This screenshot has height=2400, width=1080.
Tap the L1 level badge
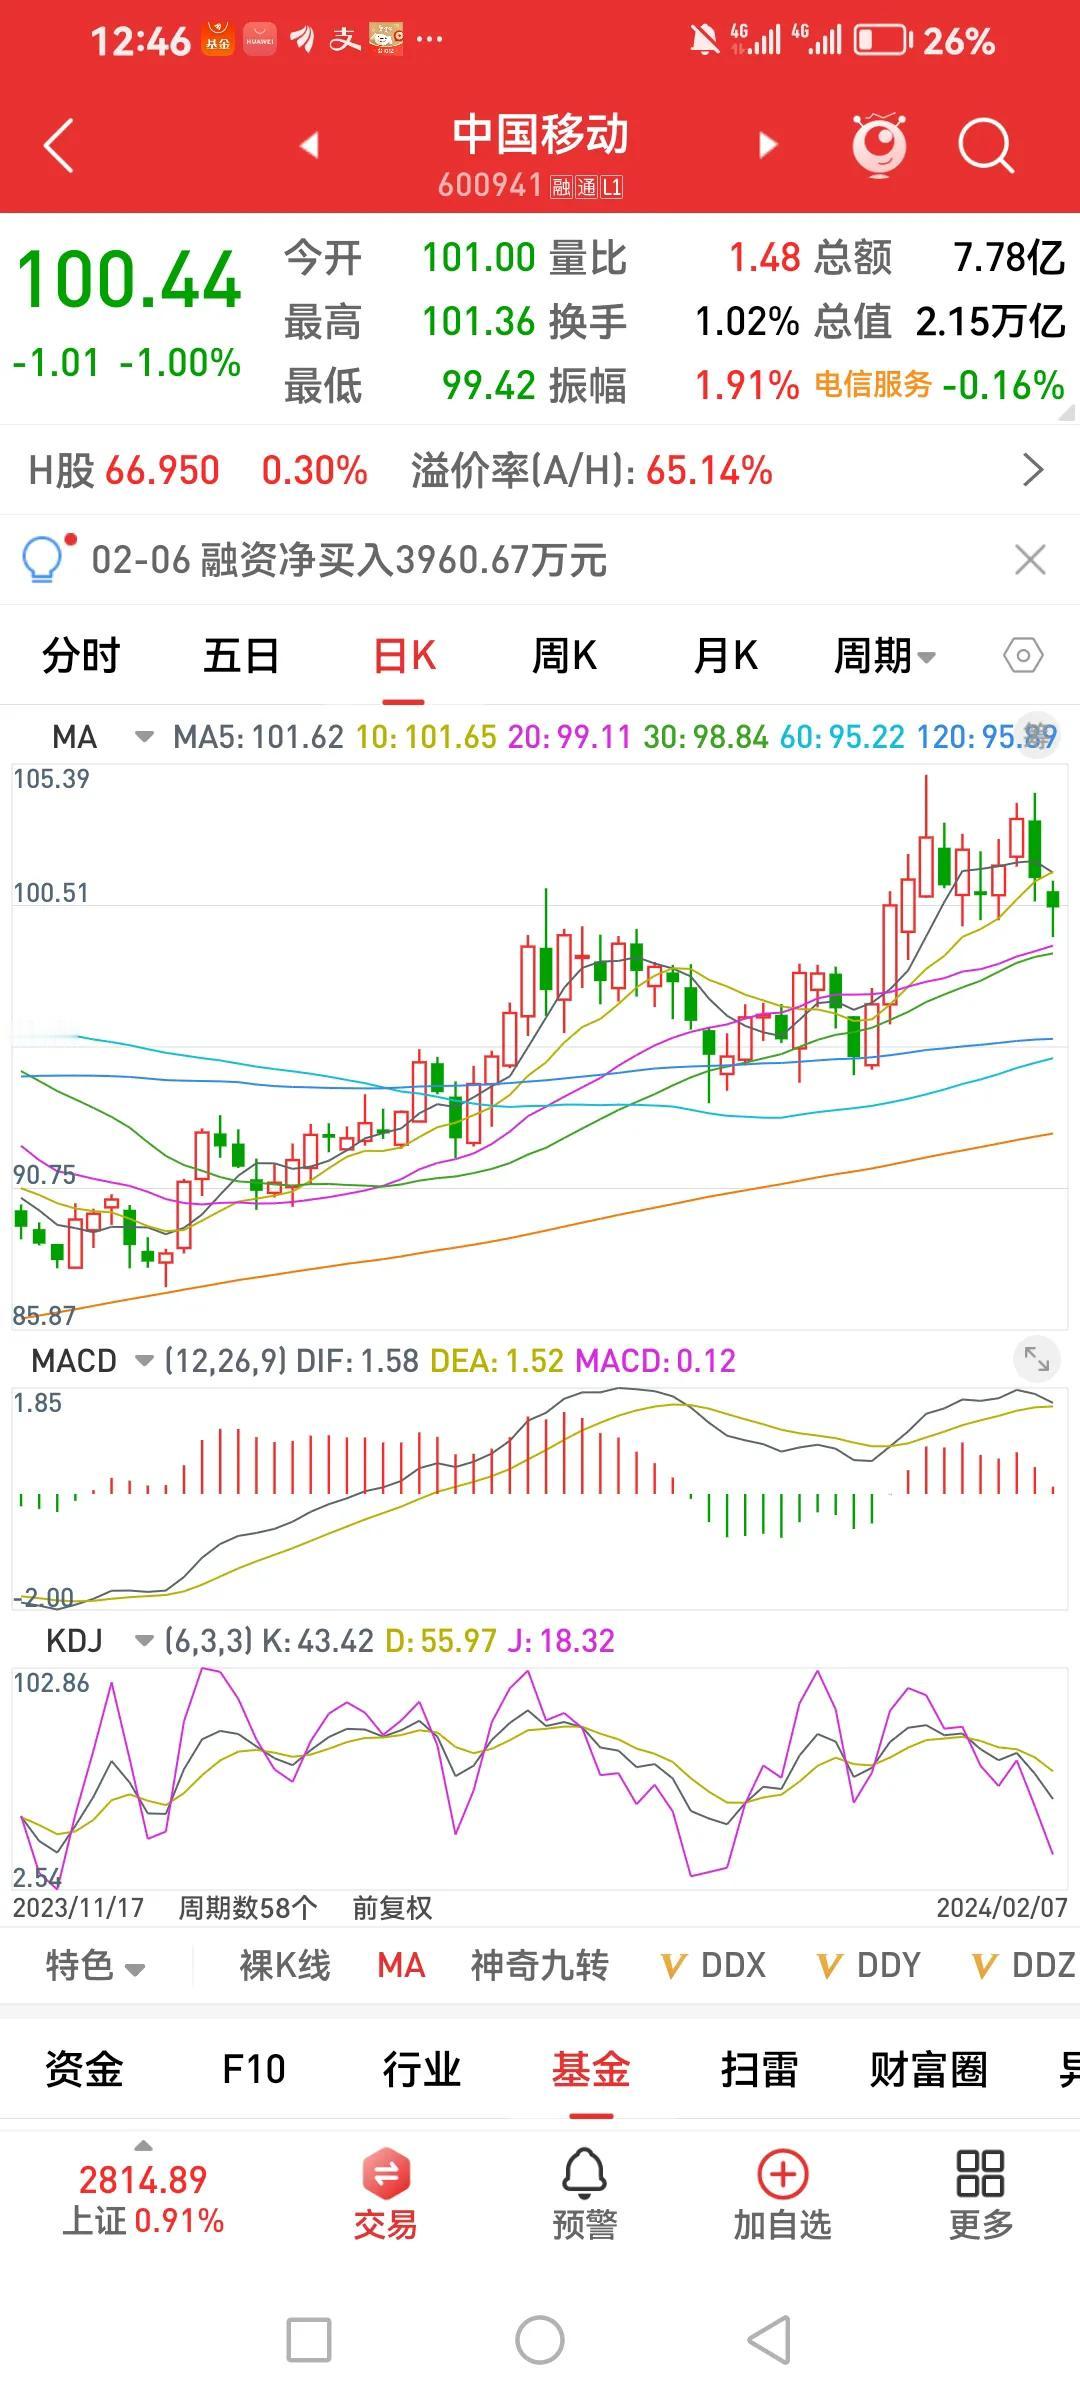point(612,187)
